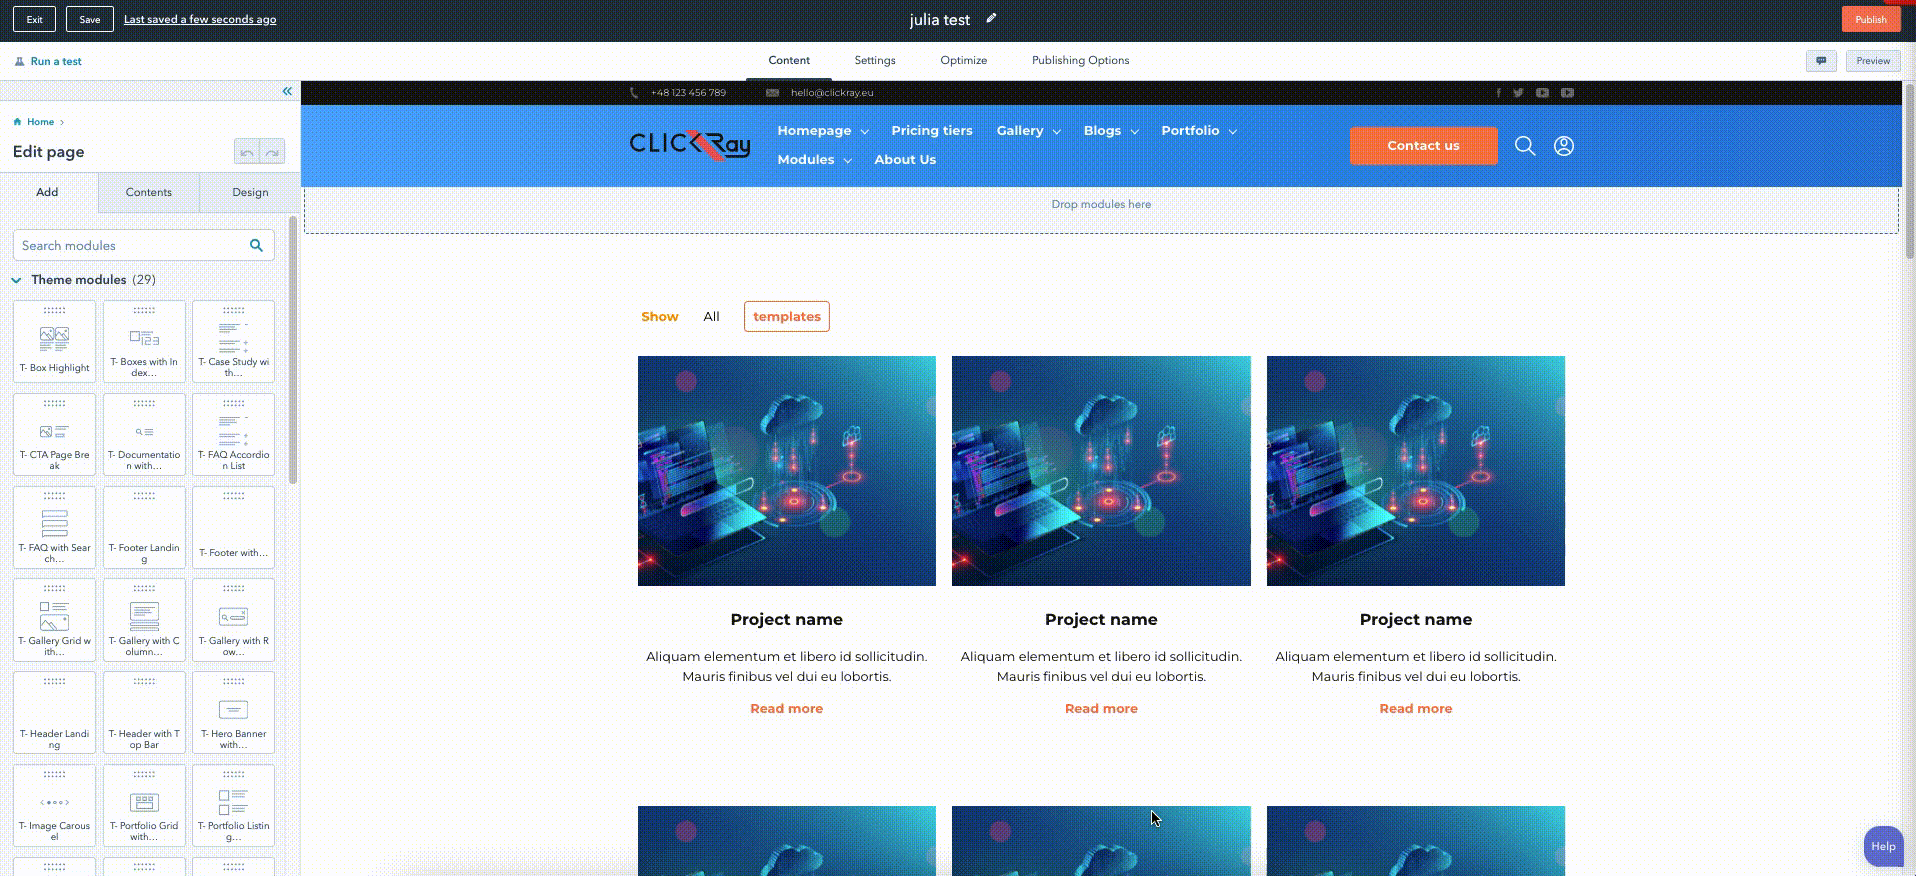Click the Run a test flask icon
Image resolution: width=1916 pixels, height=876 pixels.
pos(19,61)
